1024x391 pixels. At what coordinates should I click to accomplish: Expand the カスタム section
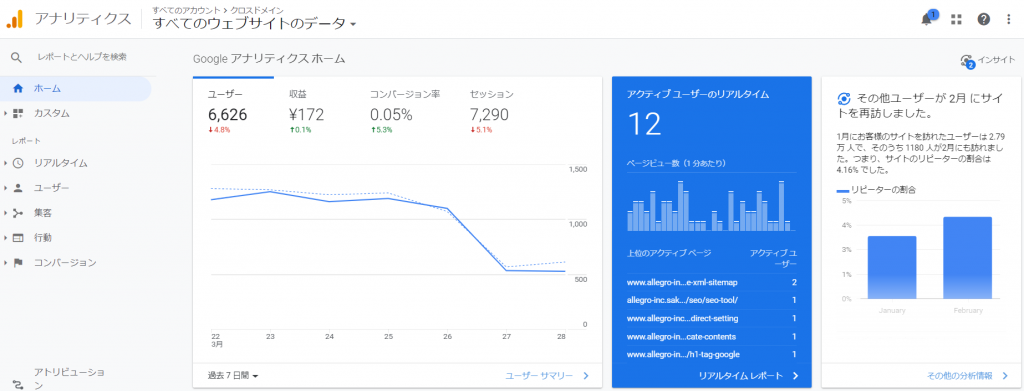pos(5,114)
